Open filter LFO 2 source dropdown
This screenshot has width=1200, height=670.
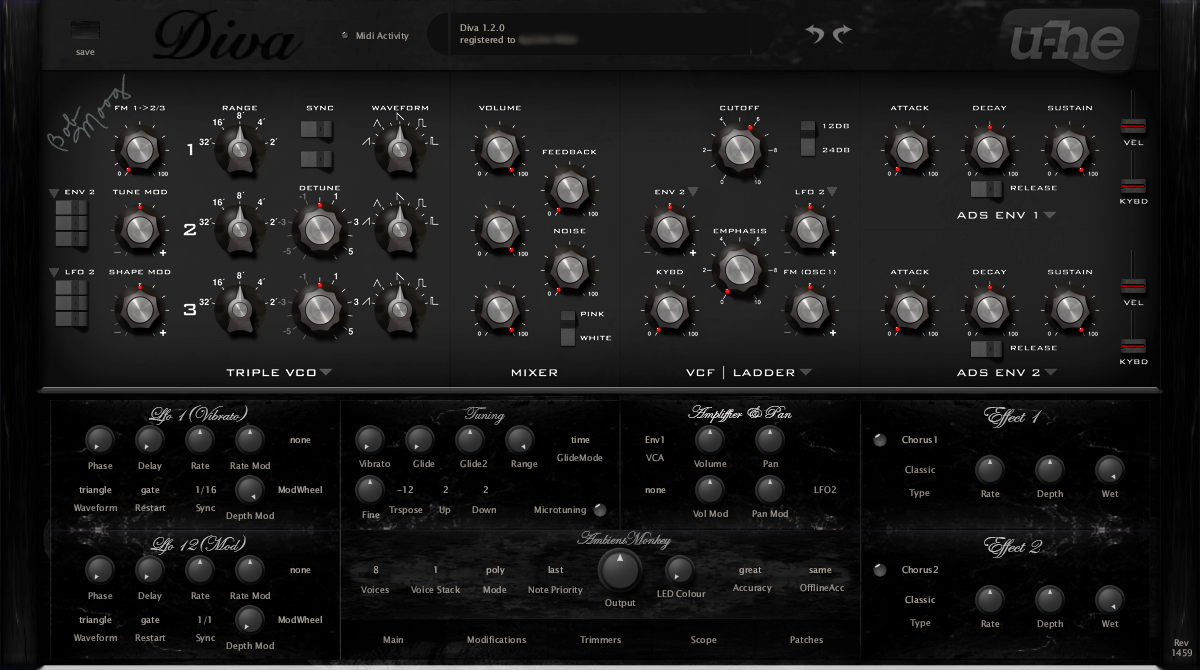[832, 191]
